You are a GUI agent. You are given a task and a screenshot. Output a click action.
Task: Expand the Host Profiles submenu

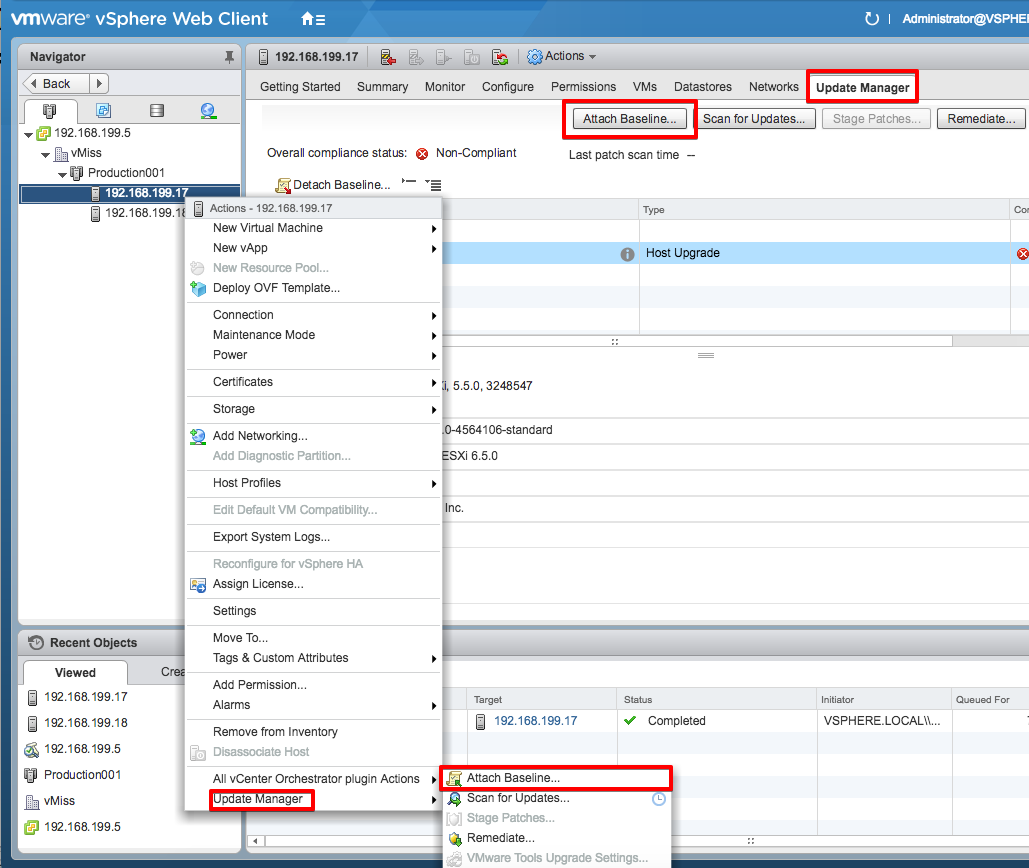click(434, 484)
